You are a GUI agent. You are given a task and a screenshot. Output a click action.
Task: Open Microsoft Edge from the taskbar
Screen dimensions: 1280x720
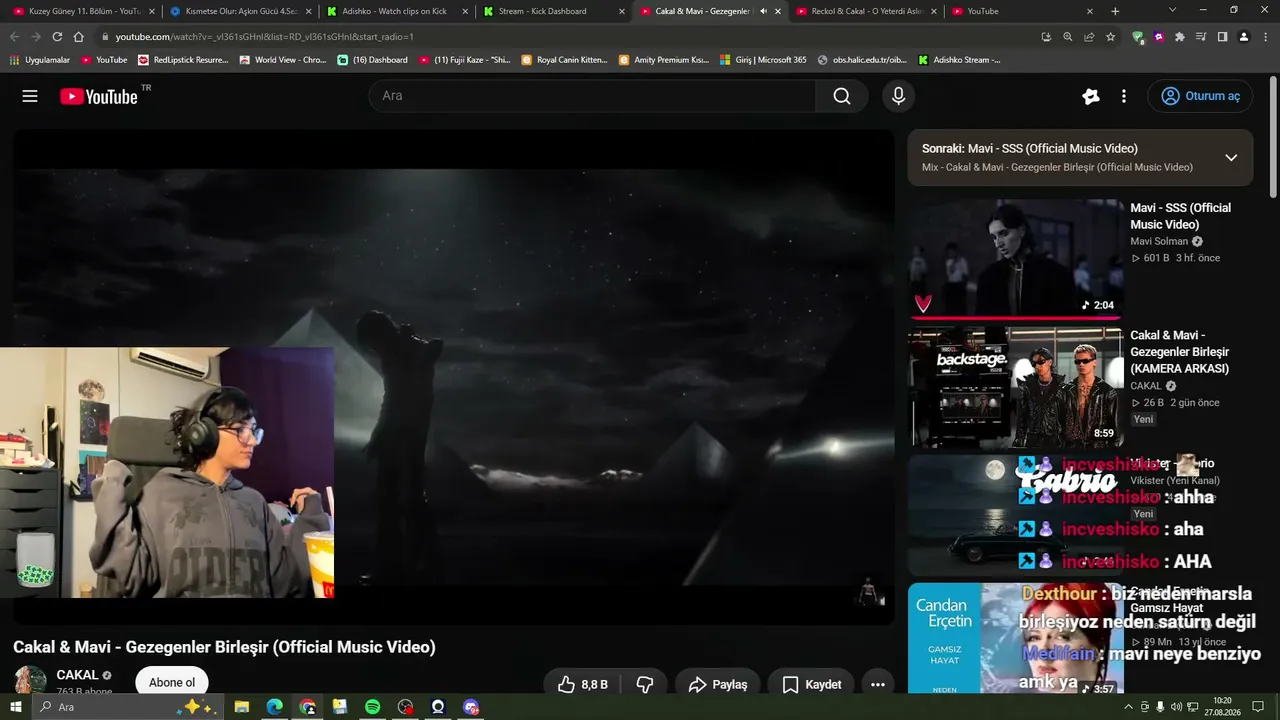(x=274, y=707)
